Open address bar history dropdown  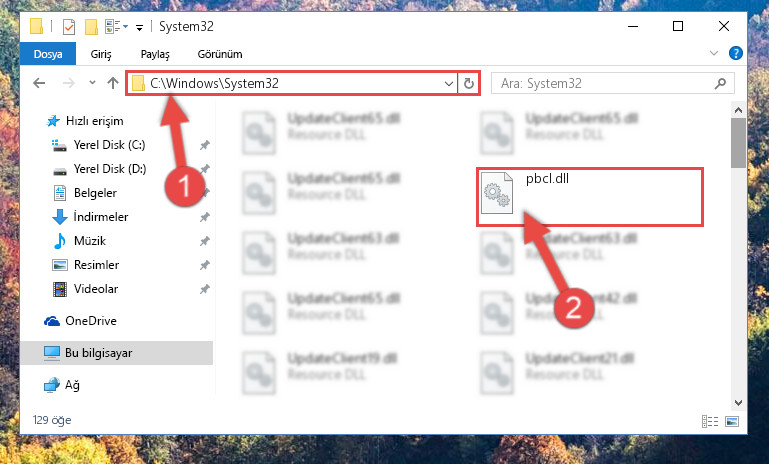(x=449, y=83)
